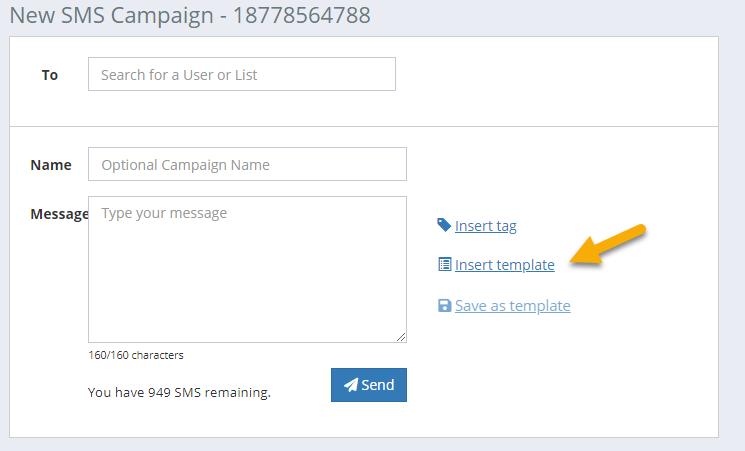Open the Insert tag link
This screenshot has width=745, height=451.
pyautogui.click(x=486, y=226)
